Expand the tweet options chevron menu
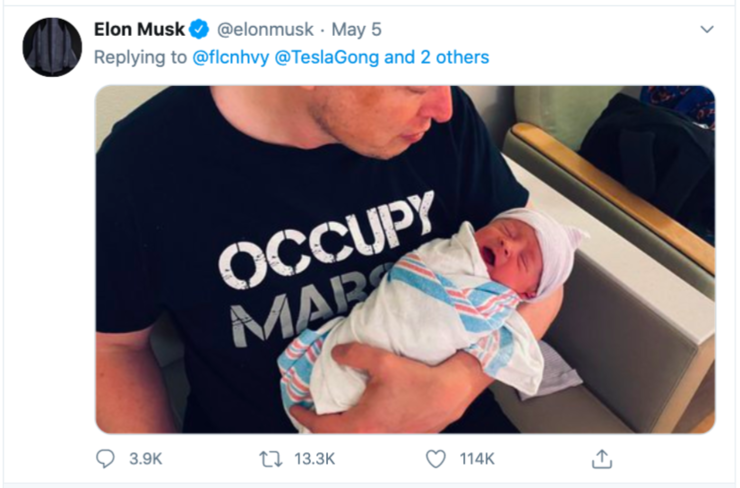The image size is (740, 488). pos(708,30)
